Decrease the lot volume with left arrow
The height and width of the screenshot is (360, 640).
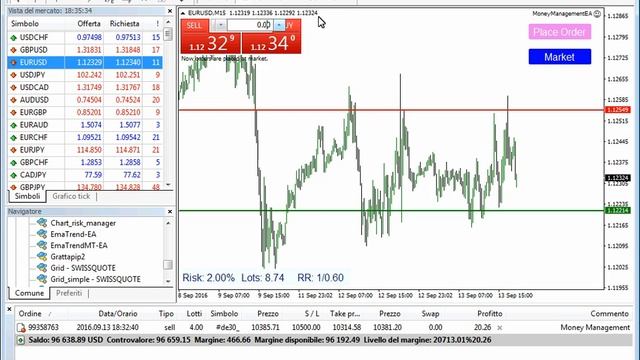tap(220, 25)
